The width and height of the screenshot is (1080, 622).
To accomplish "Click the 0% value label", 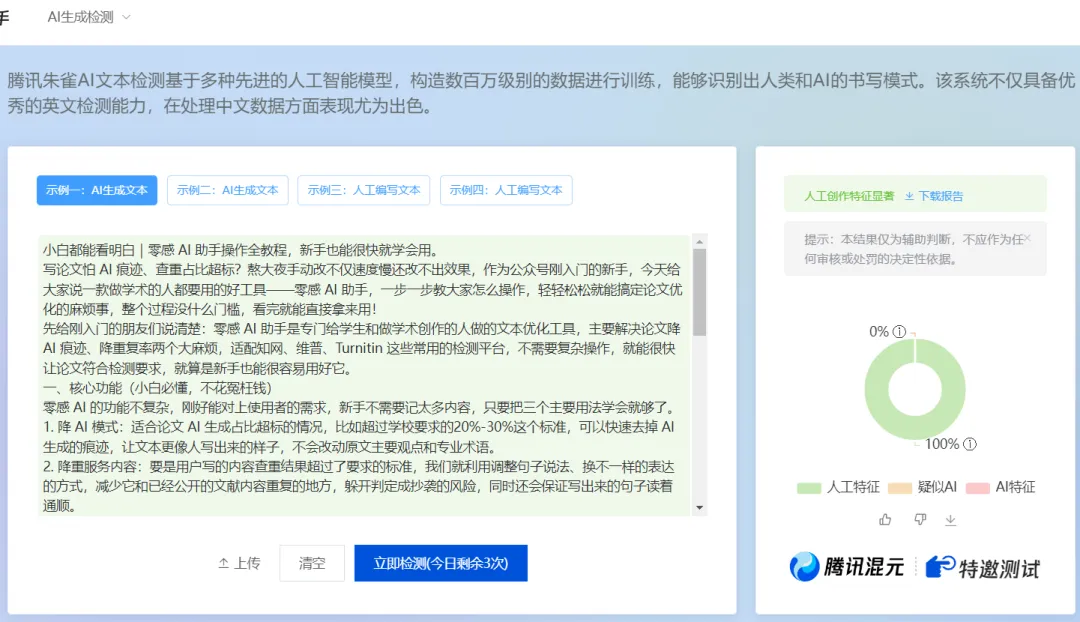I will coord(878,332).
